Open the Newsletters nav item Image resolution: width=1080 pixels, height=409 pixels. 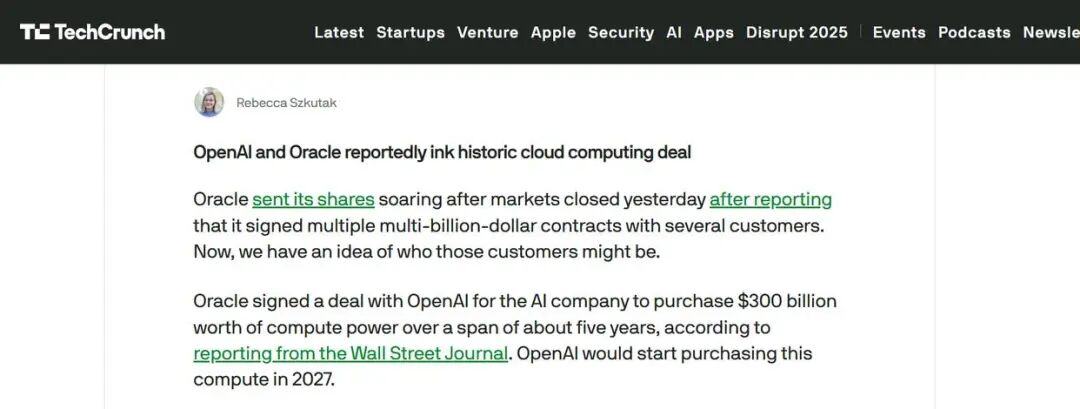coord(1050,32)
